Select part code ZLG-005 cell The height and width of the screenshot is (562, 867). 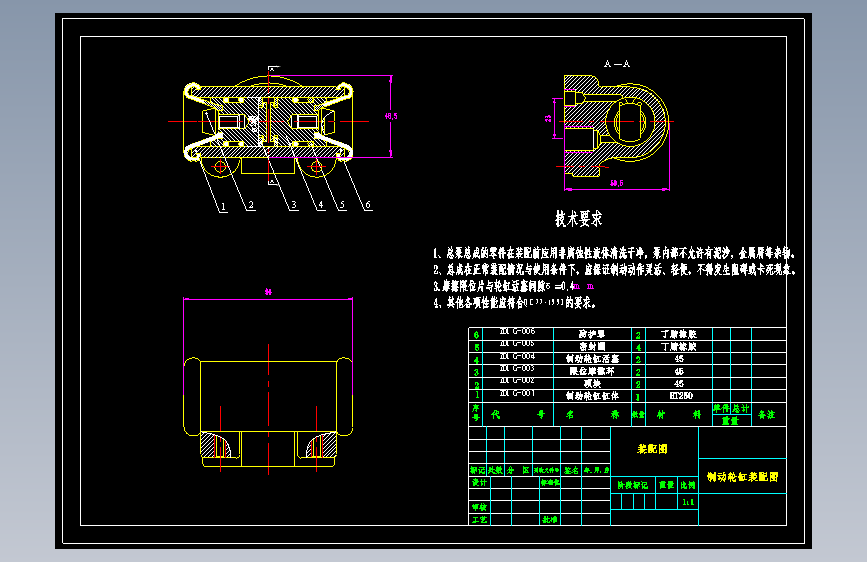518,344
